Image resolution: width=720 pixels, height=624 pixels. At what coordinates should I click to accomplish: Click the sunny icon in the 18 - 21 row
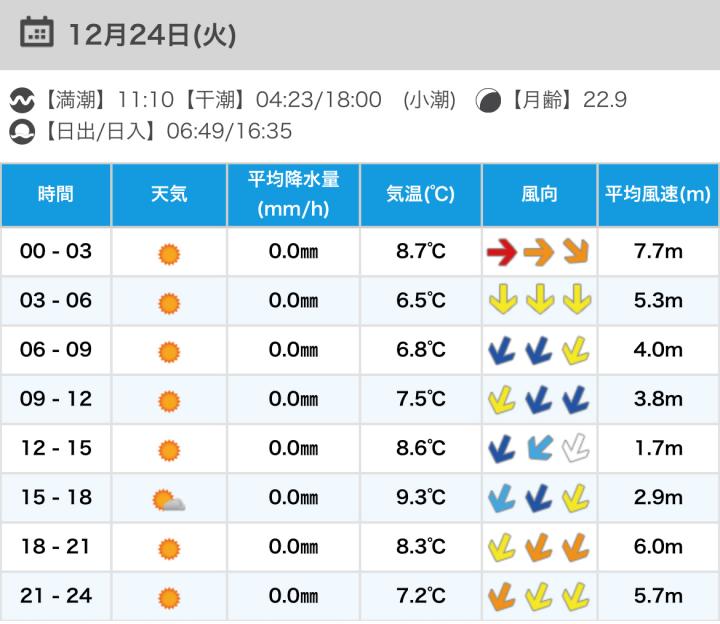[169, 549]
